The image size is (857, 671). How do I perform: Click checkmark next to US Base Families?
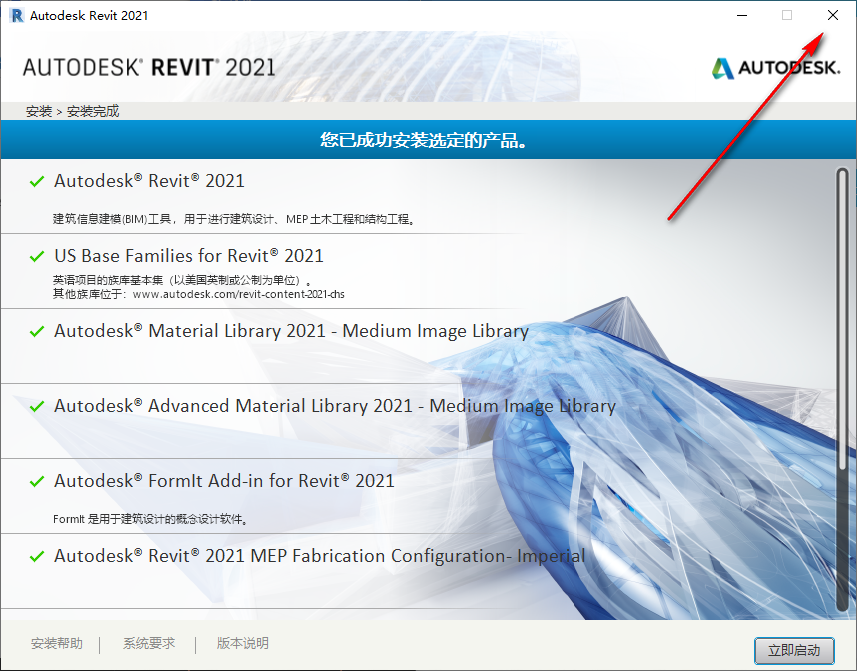point(37,257)
